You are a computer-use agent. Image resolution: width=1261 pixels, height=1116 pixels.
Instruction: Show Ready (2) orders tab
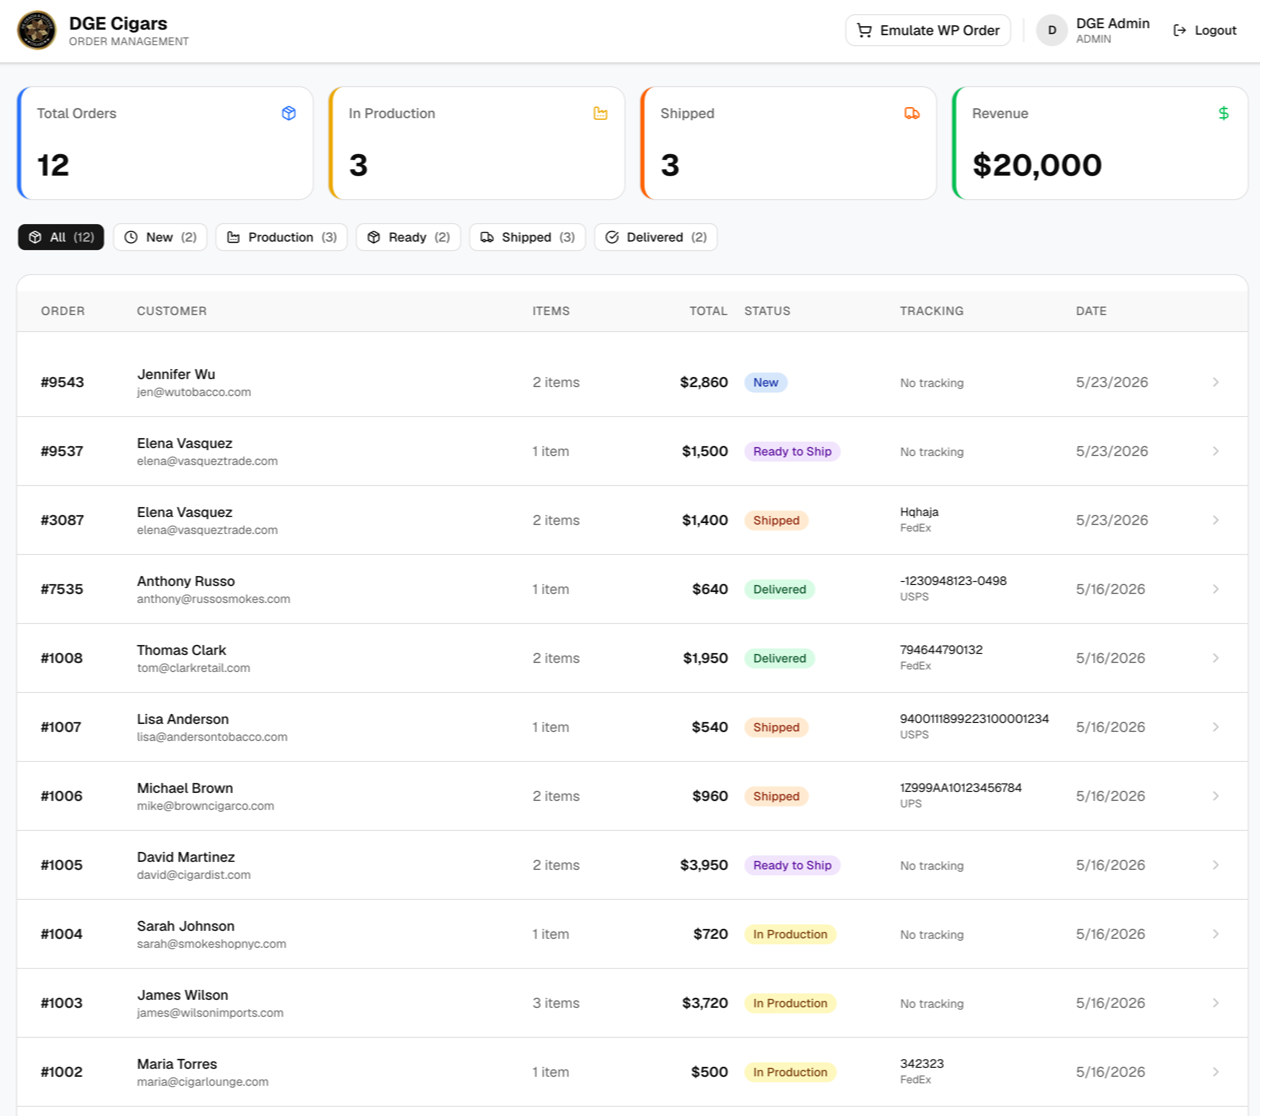click(x=408, y=237)
